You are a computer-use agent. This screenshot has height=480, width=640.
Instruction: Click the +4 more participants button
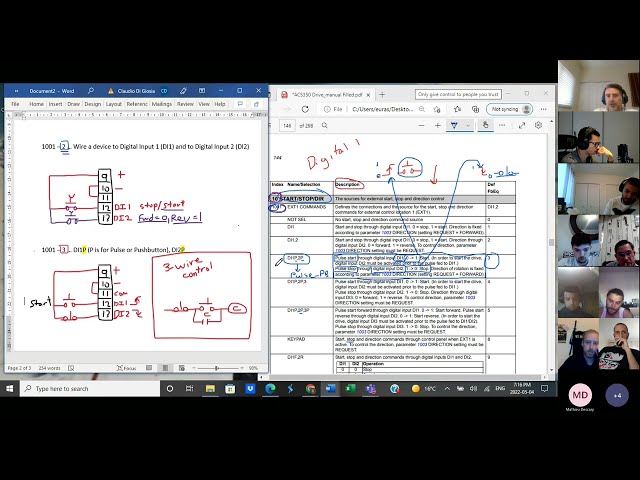tap(617, 395)
